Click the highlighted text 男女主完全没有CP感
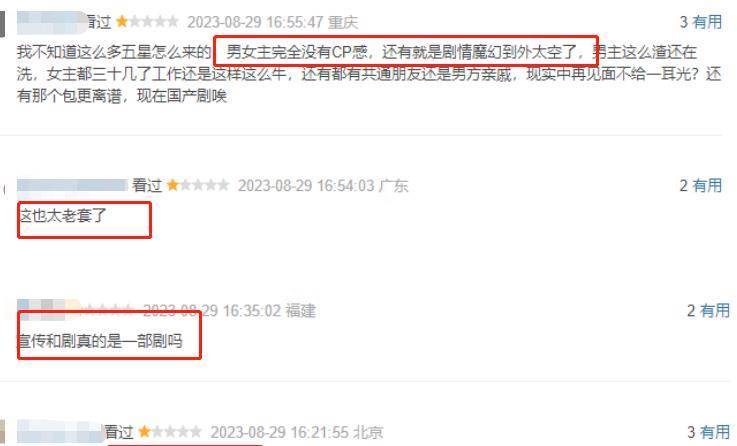737x446 pixels. [297, 52]
